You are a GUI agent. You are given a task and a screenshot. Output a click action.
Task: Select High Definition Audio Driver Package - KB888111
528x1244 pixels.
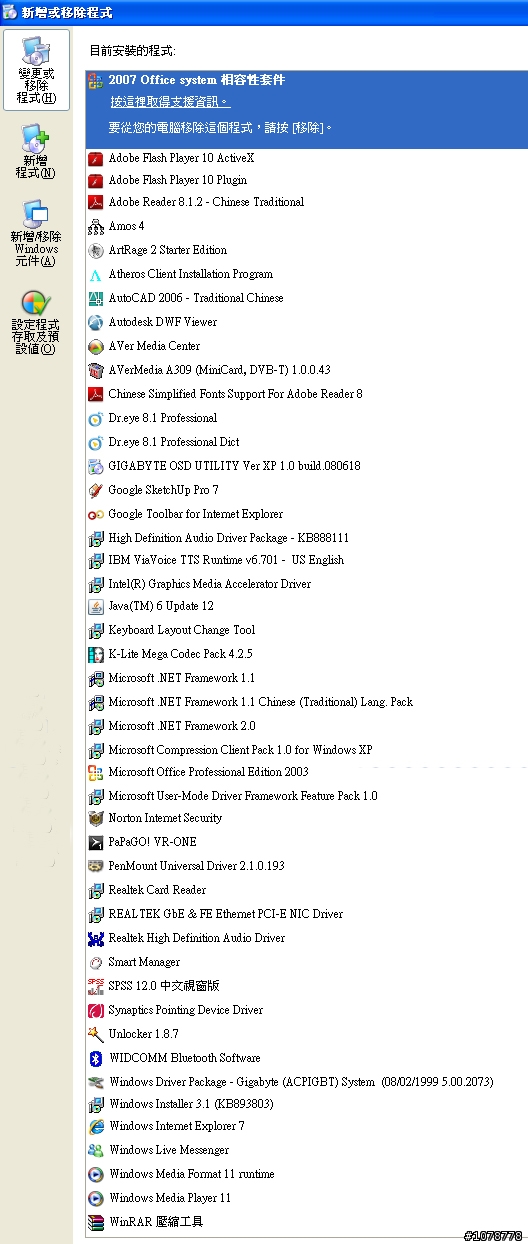pos(306,538)
